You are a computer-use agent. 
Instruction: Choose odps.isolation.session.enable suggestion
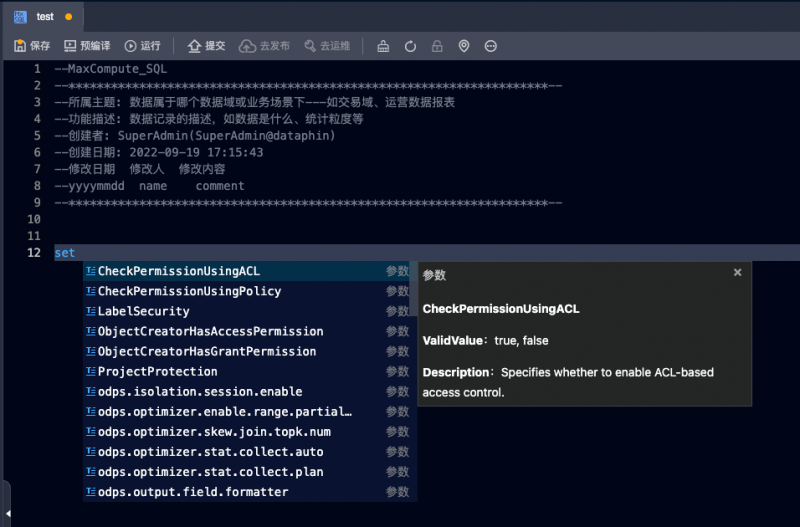coord(199,391)
